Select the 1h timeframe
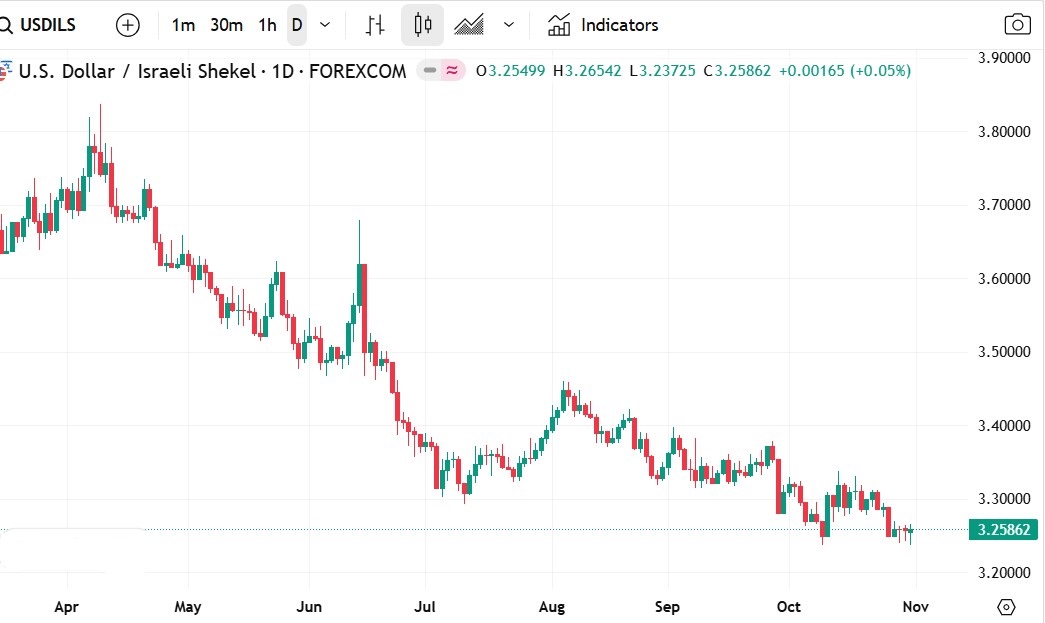This screenshot has width=1045, height=623. pos(267,25)
